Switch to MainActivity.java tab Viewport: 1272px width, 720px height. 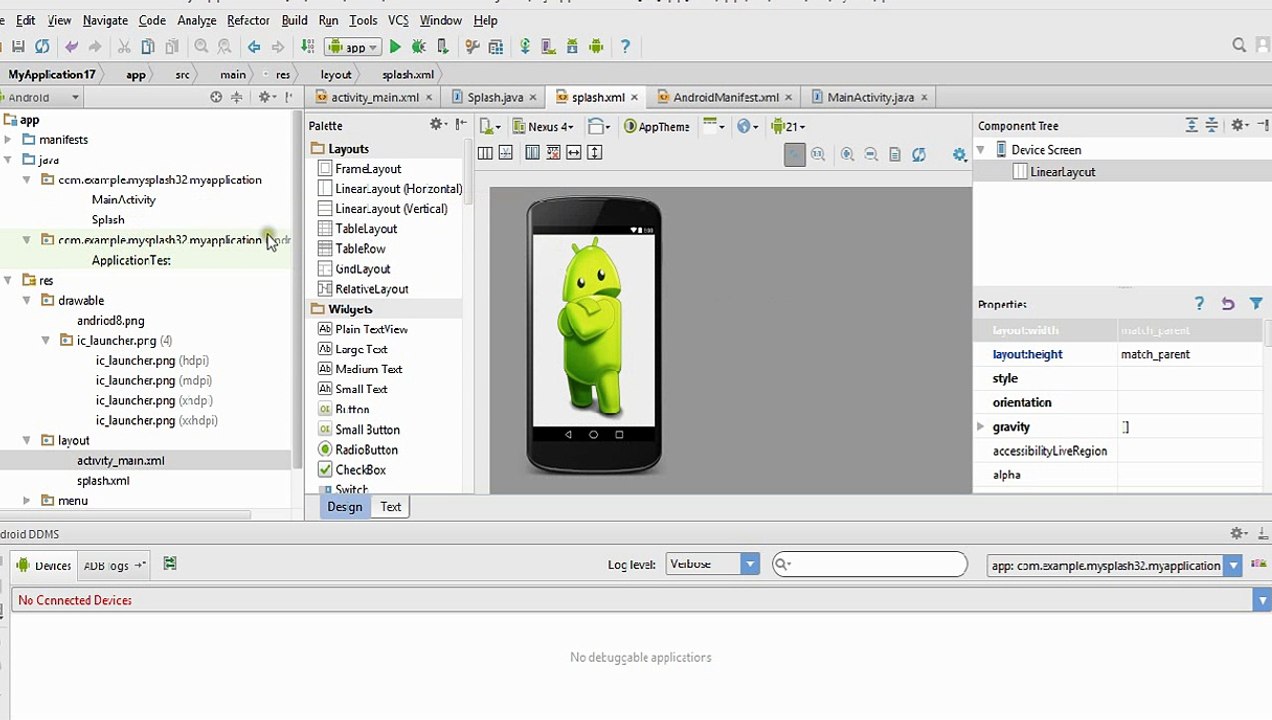[x=870, y=97]
